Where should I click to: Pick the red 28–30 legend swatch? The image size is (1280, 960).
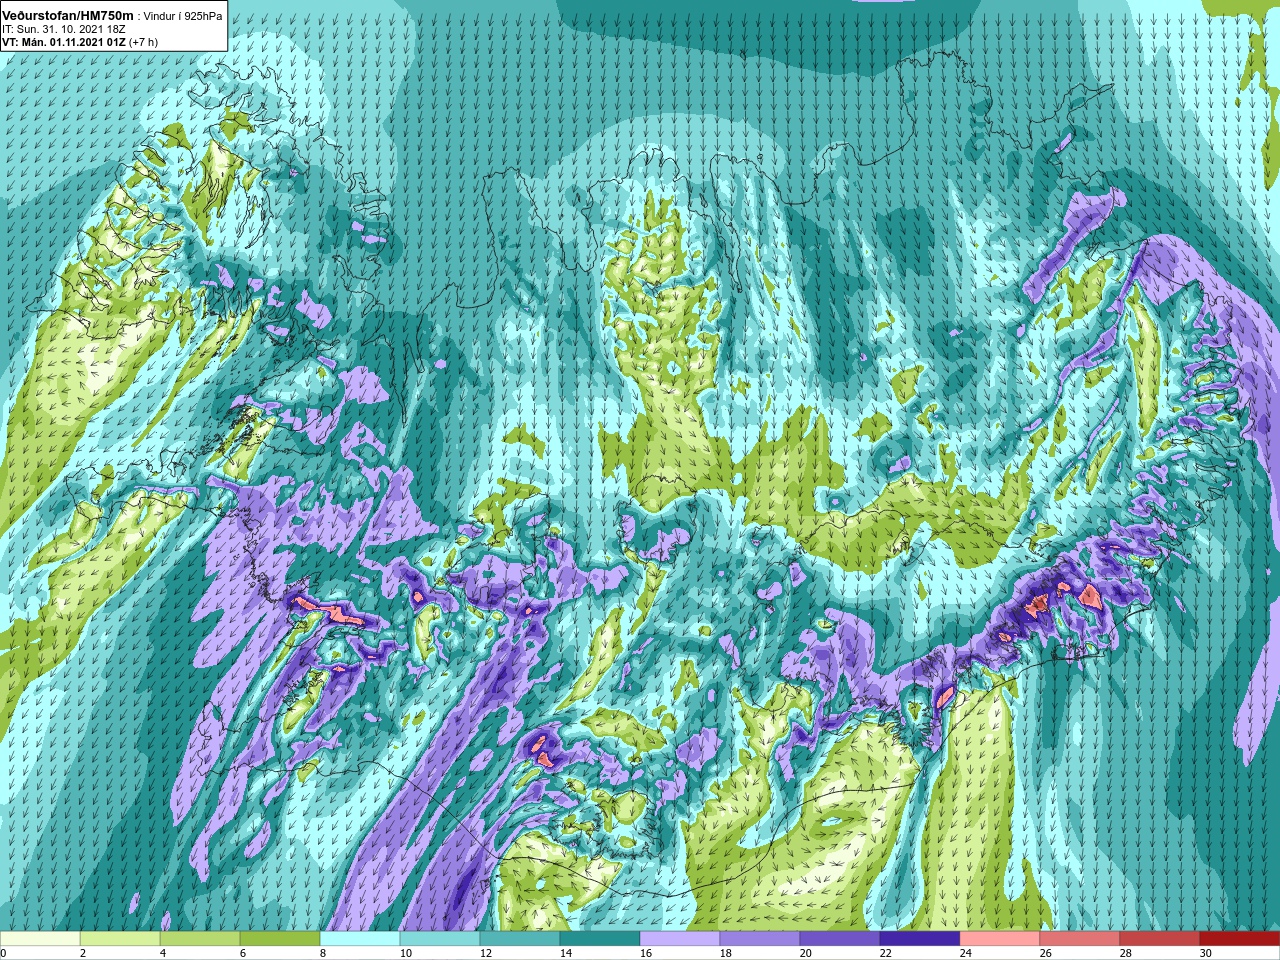[x=1160, y=939]
